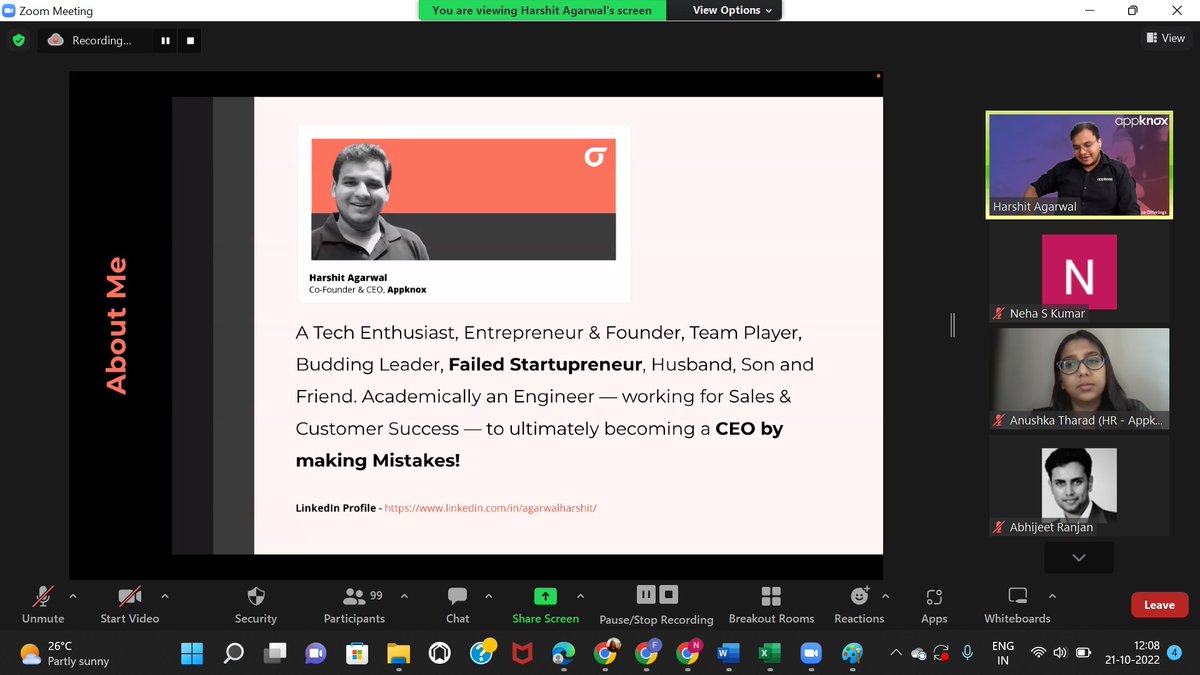Pause the recording in the bottom toolbar
This screenshot has width=1200, height=675.
pos(646,595)
